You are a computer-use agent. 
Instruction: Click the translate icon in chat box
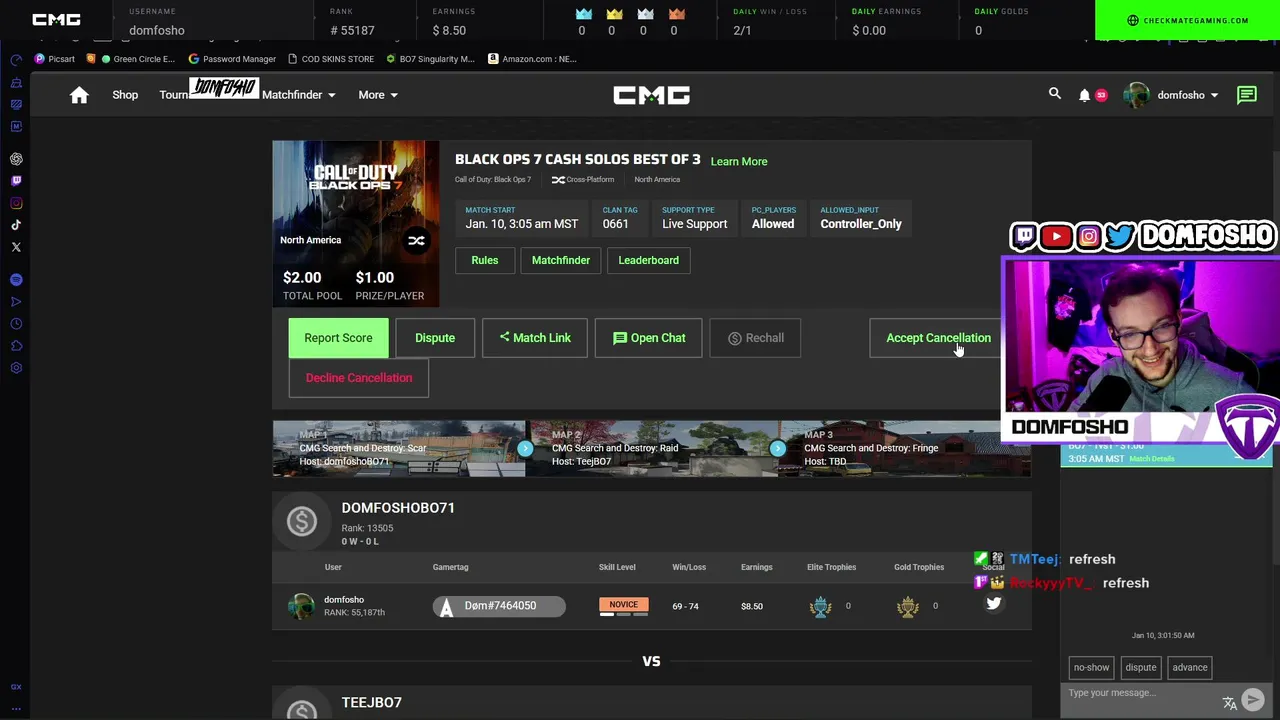(1229, 703)
